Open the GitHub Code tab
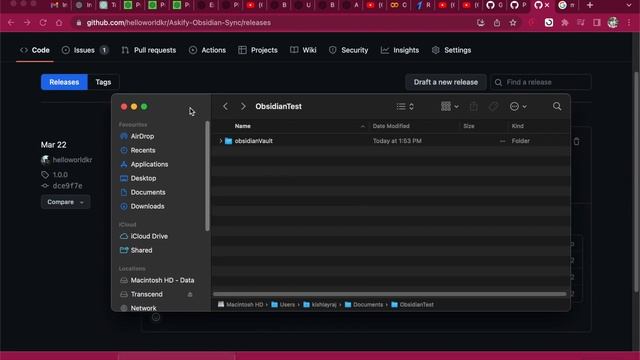Screen dimensions: 640x360 (35, 50)
